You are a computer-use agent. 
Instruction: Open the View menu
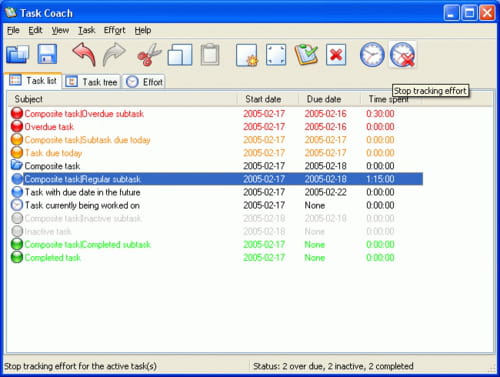click(60, 30)
